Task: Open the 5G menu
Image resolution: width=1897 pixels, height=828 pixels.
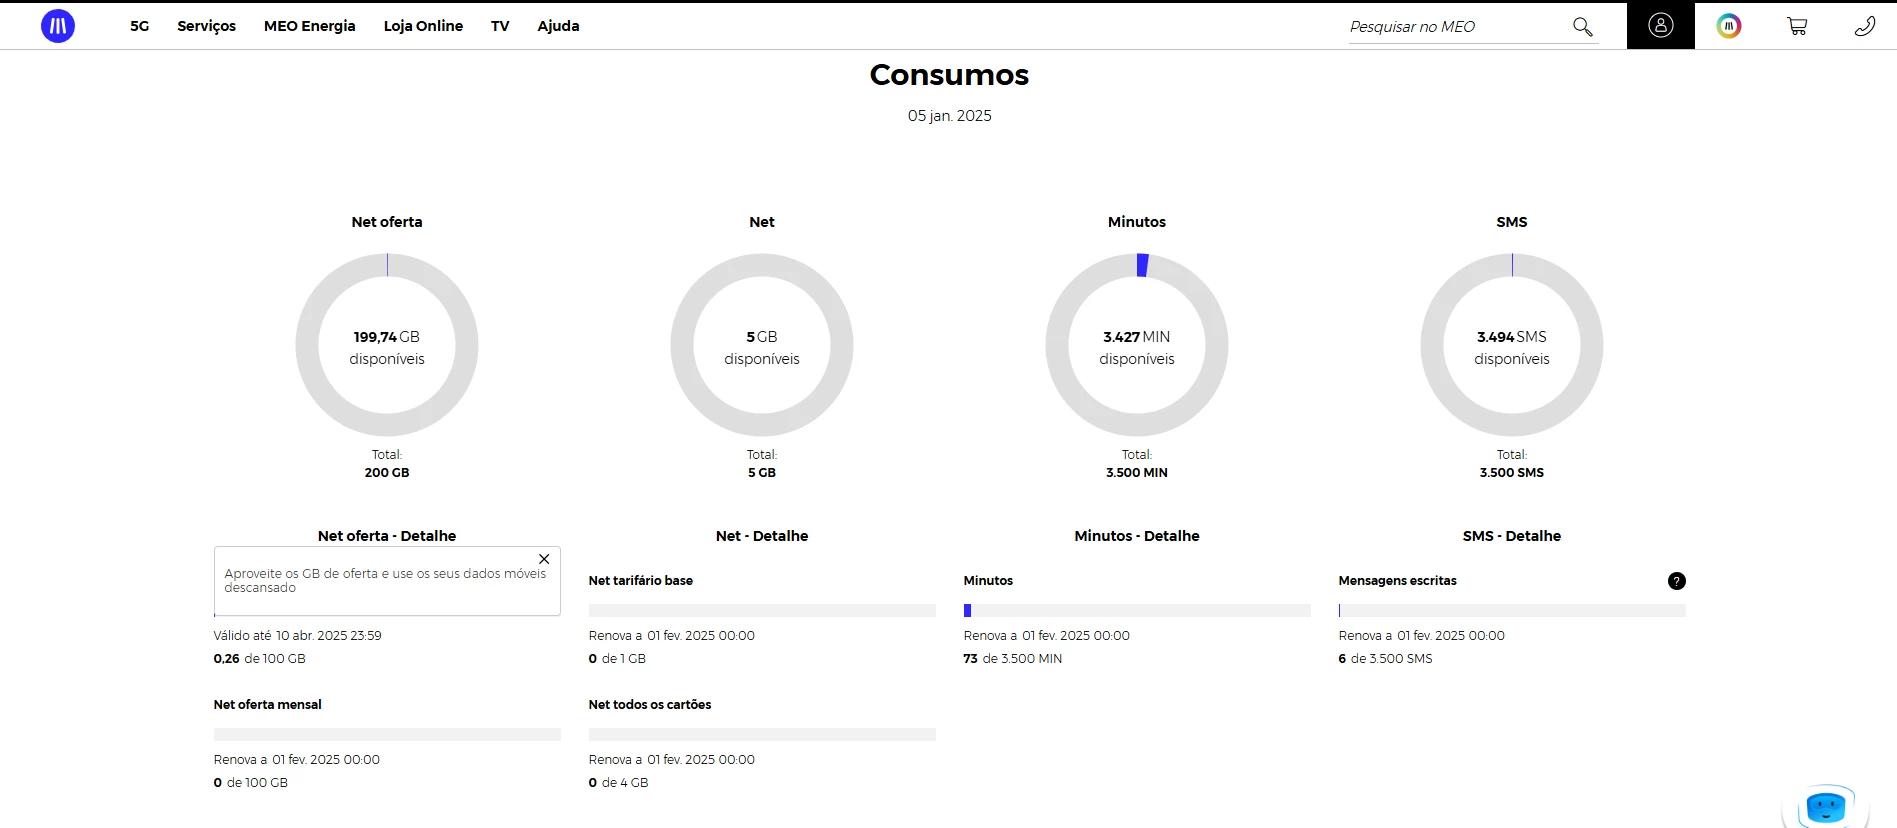Action: 140,26
